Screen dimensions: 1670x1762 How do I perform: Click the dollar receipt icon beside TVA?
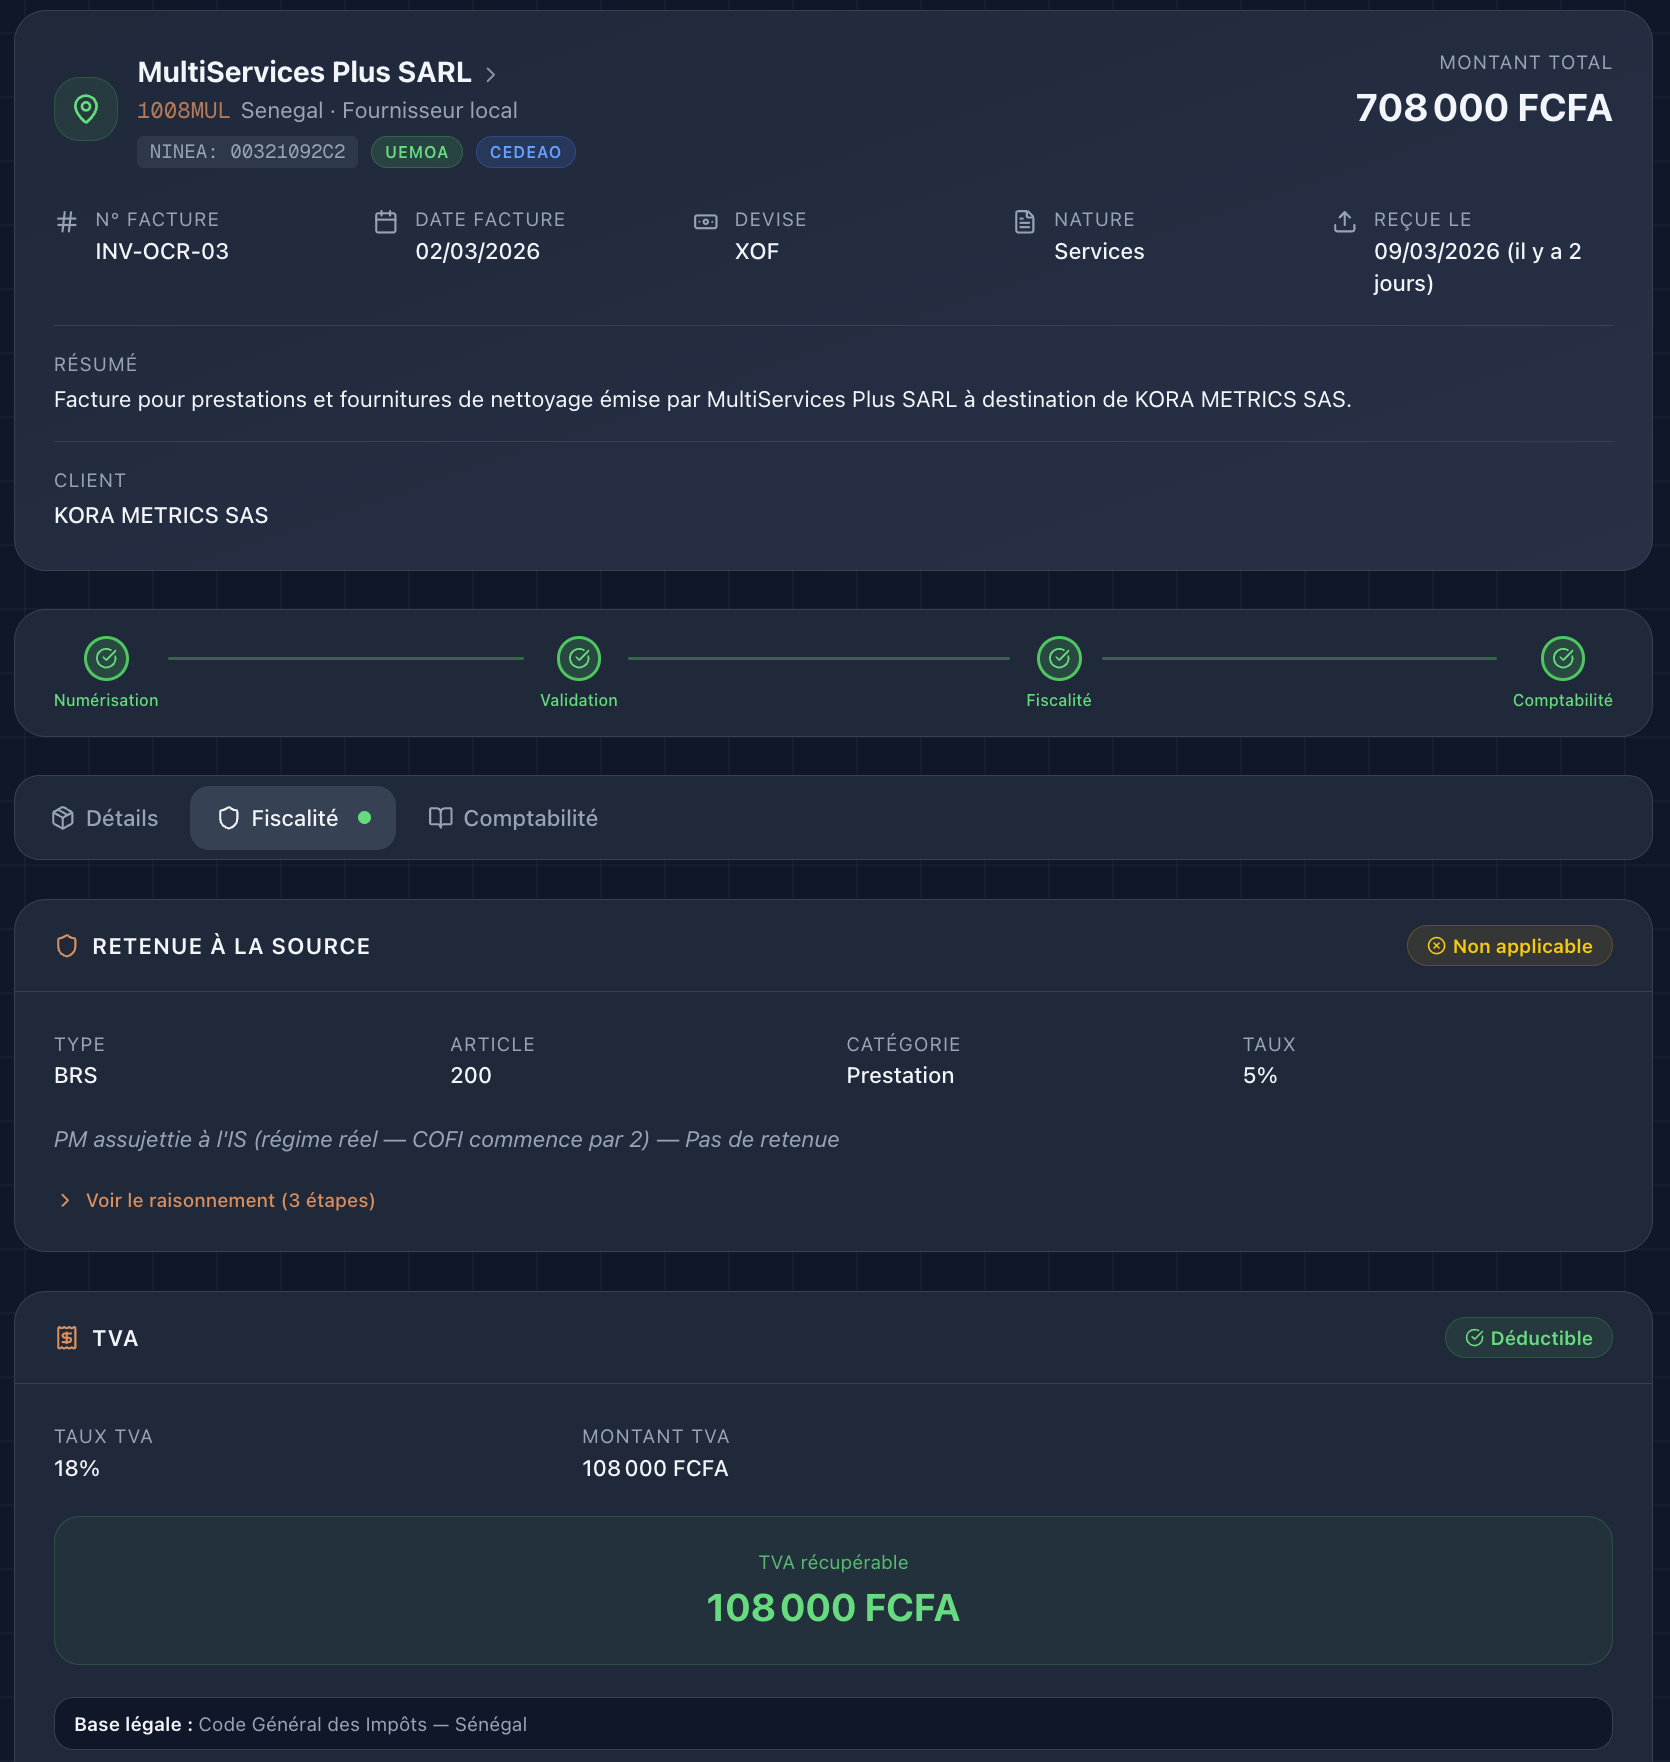pyautogui.click(x=66, y=1337)
